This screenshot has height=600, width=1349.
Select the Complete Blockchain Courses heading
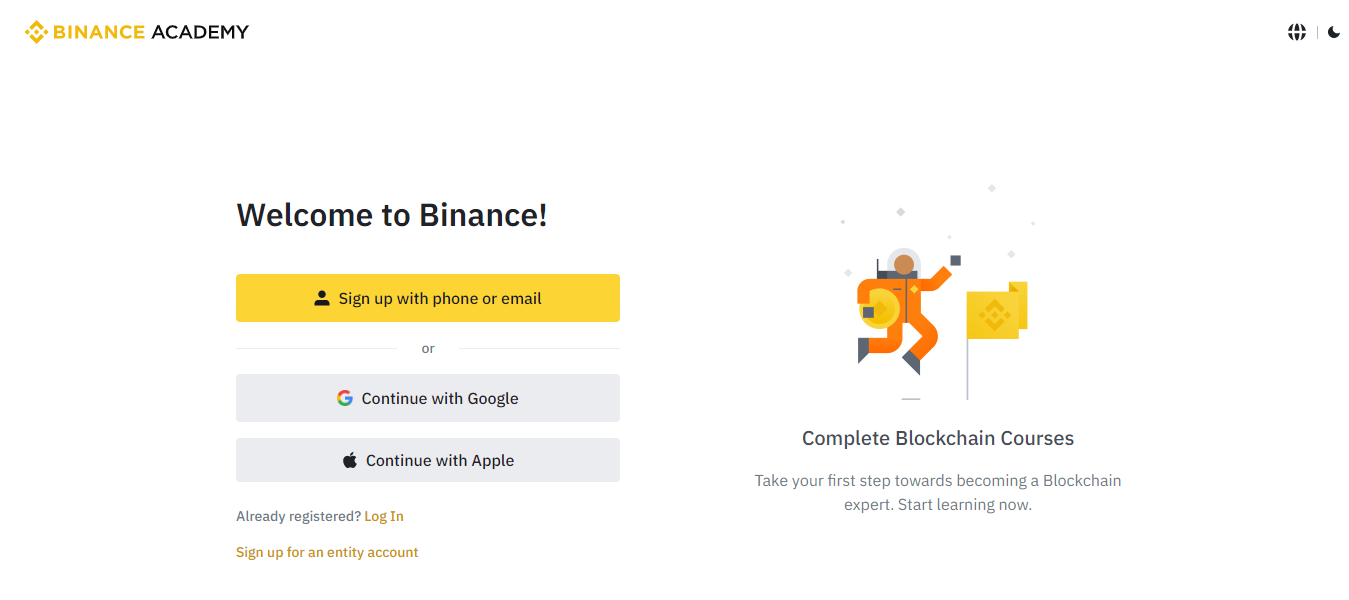point(938,438)
